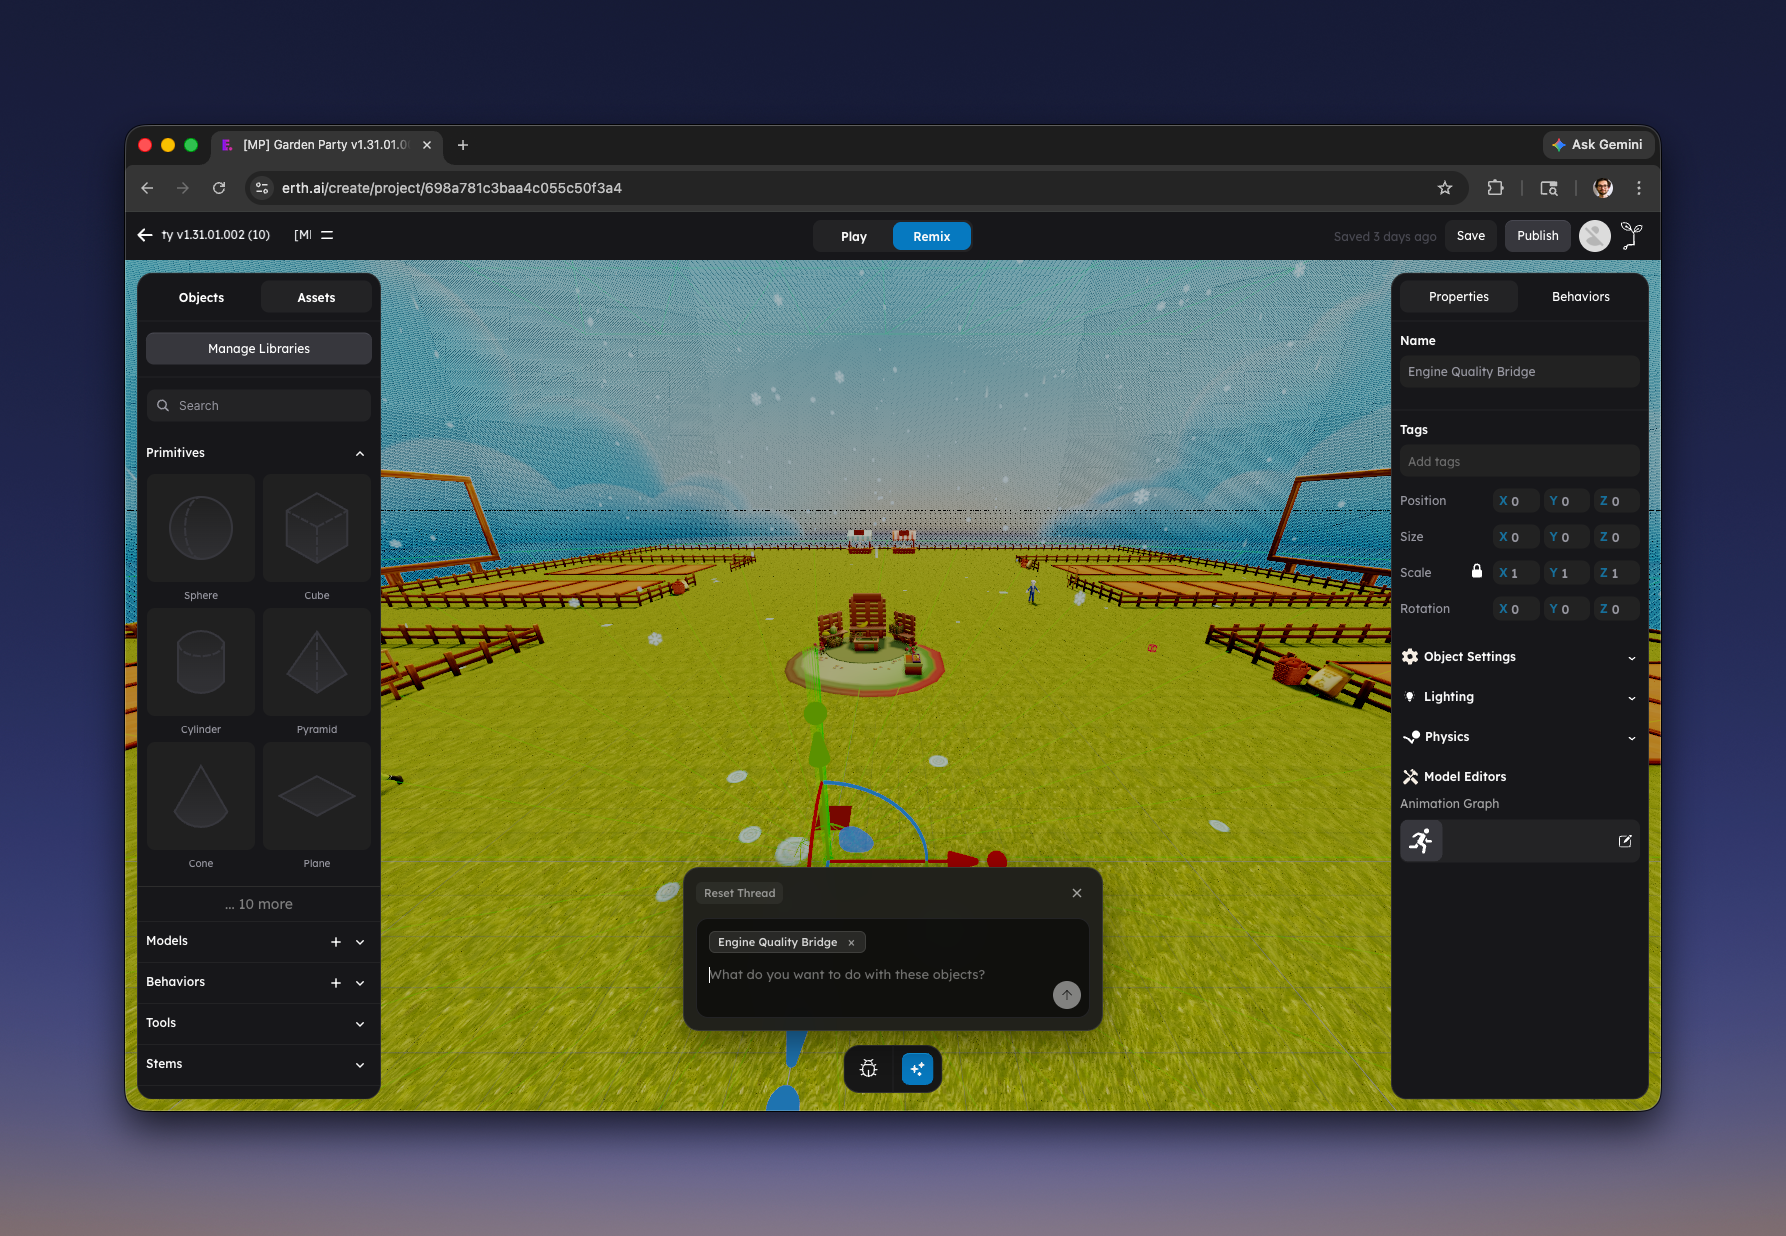Click the AI sparkle assistant icon
1786x1236 pixels.
(x=917, y=1069)
